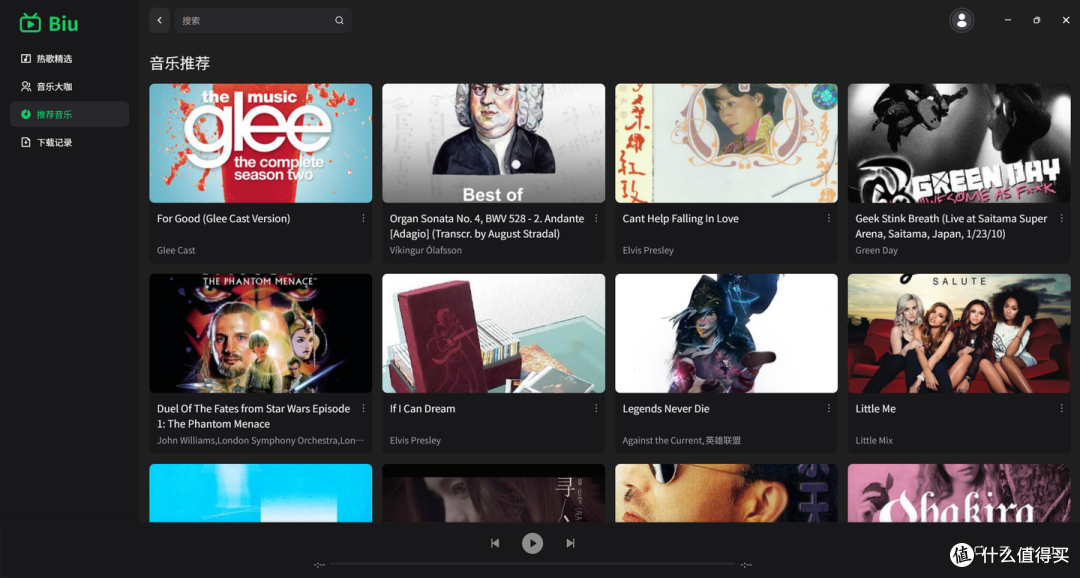This screenshot has height=578, width=1080.
Task: Open the Glee season two album cover
Action: click(x=260, y=143)
